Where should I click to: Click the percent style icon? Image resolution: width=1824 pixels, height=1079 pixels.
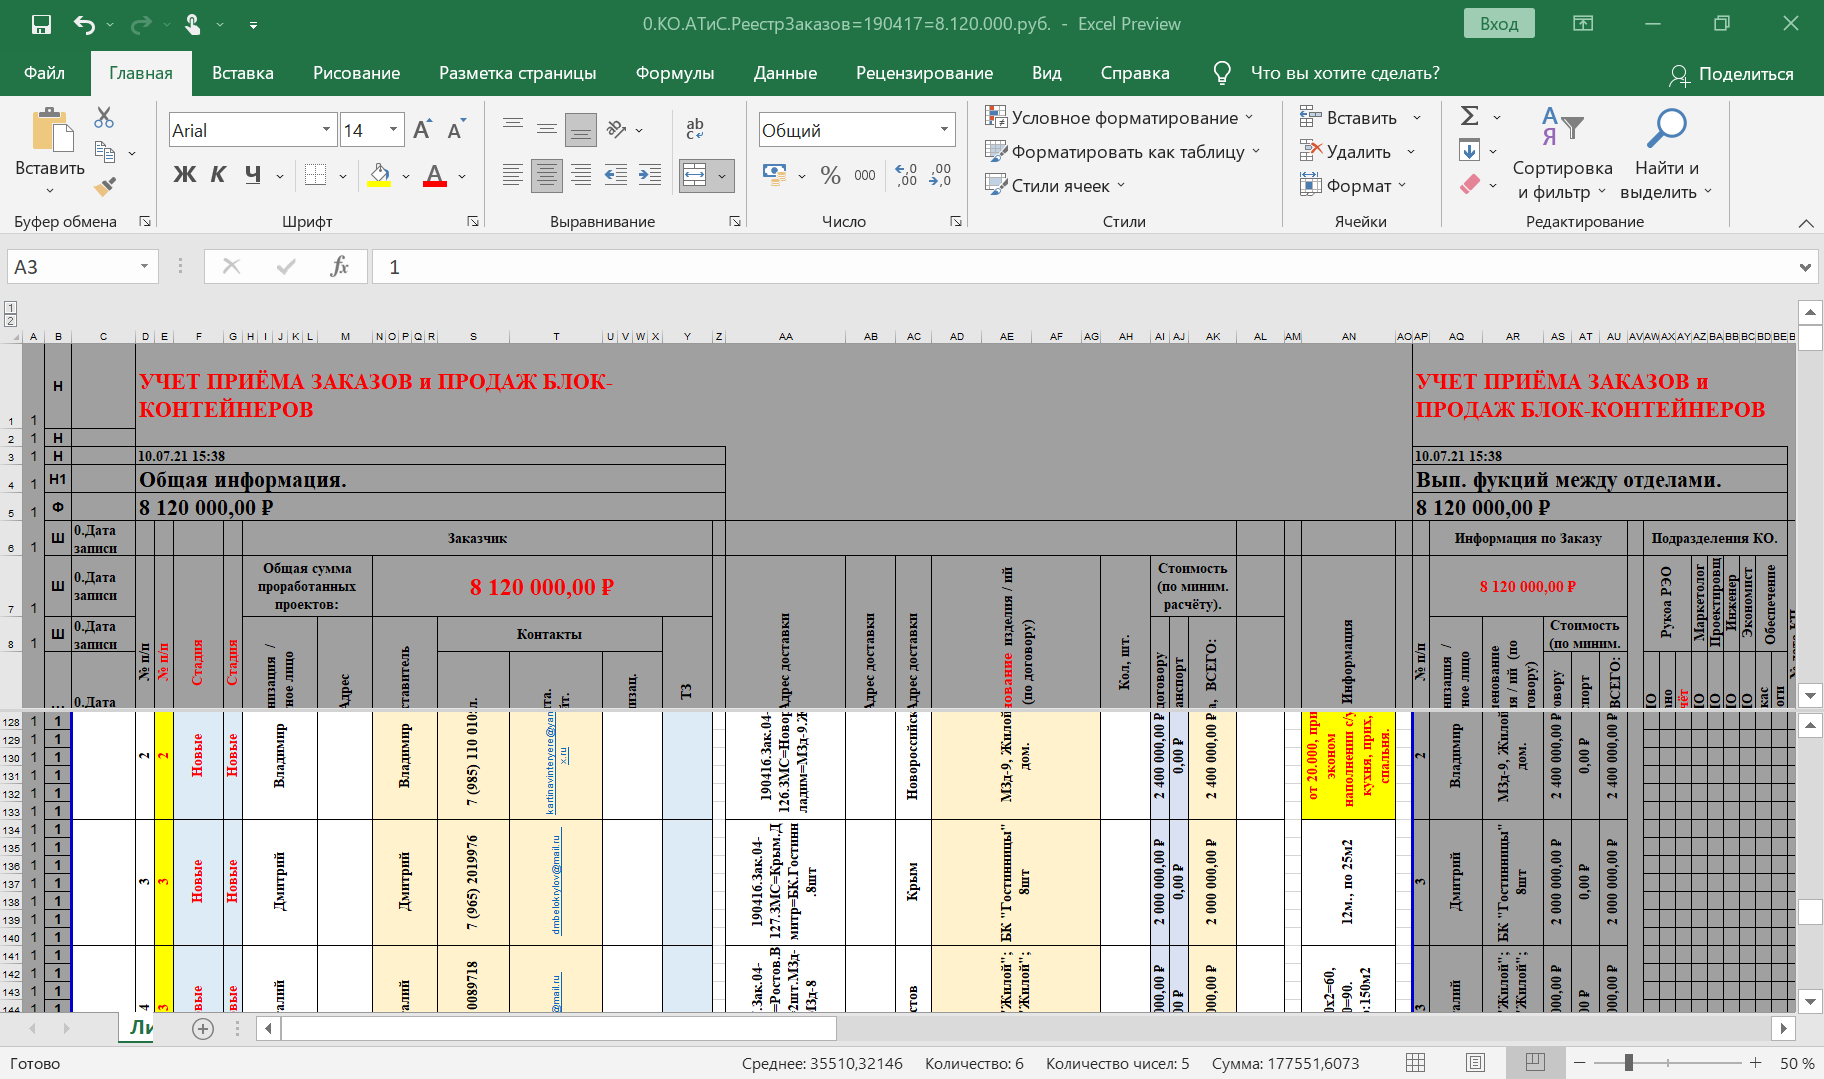pyautogui.click(x=830, y=175)
